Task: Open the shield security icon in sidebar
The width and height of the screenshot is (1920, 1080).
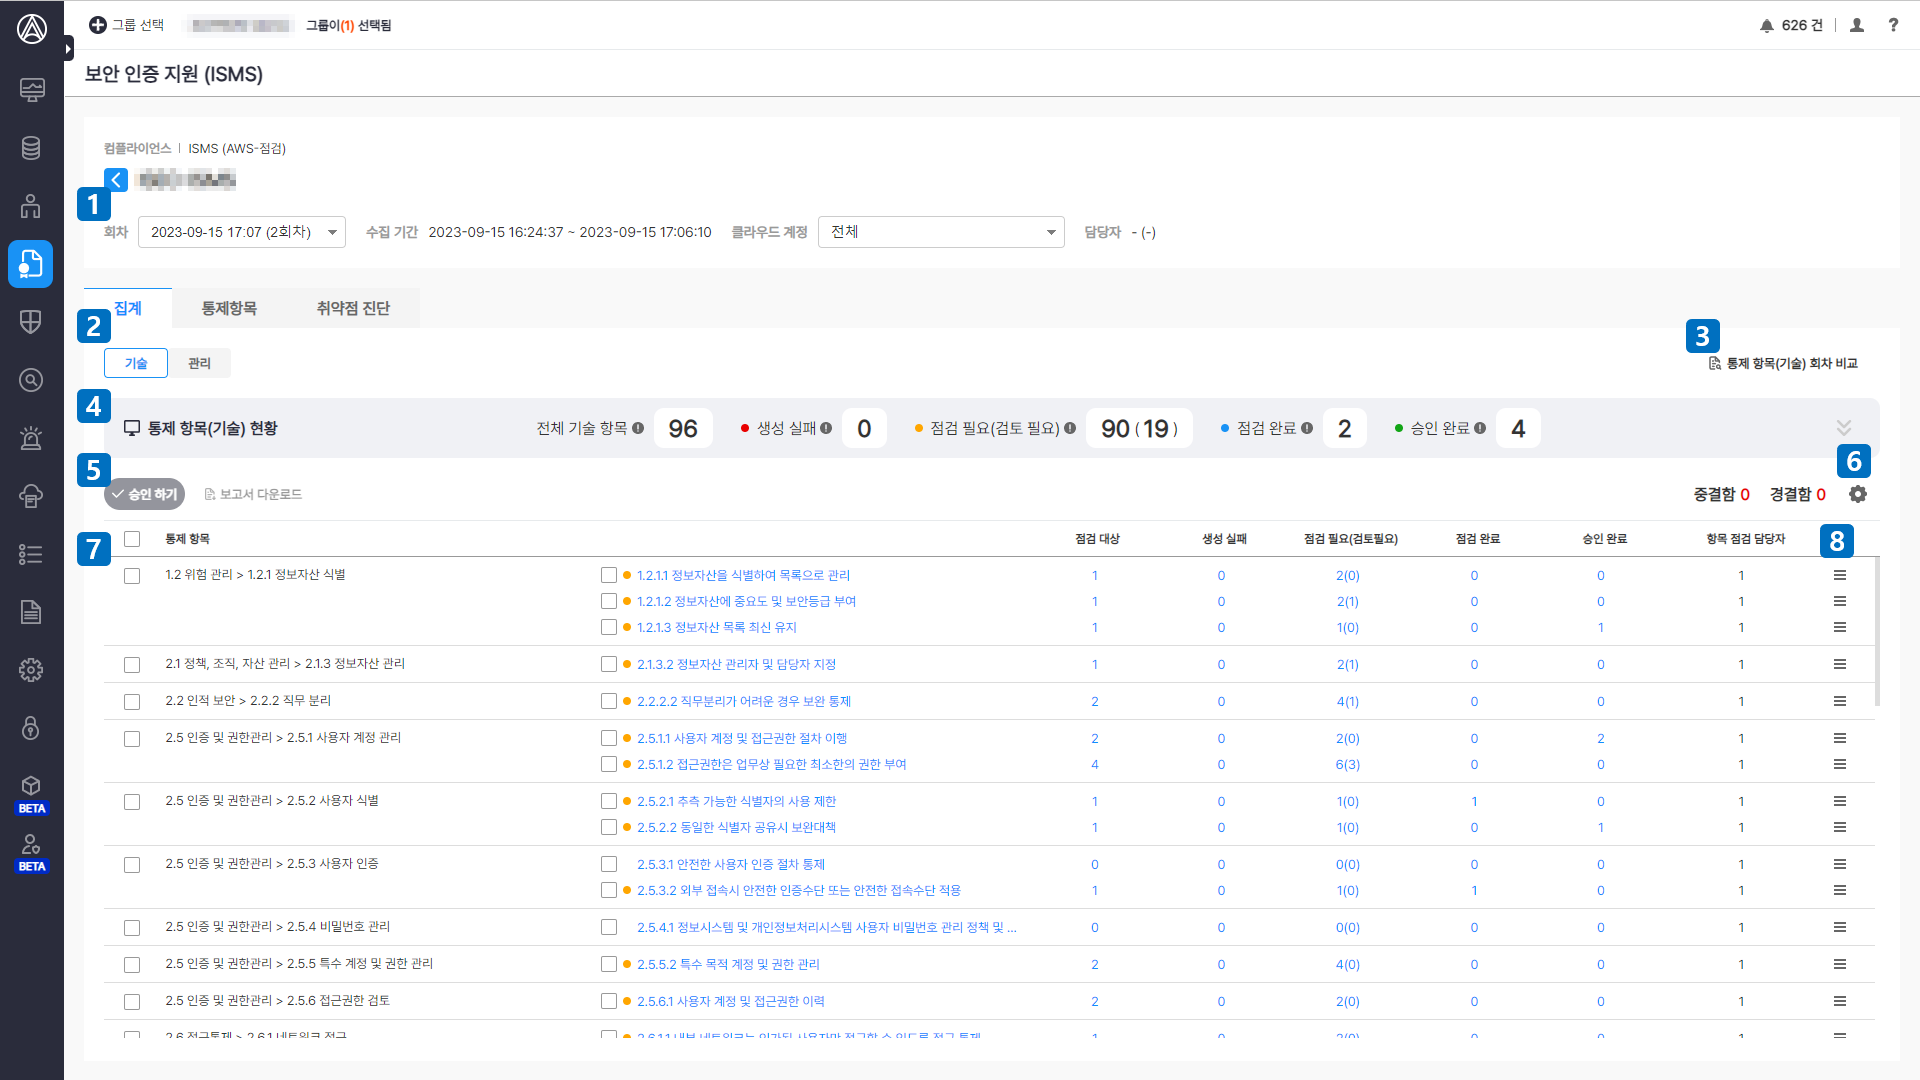Action: tap(31, 322)
